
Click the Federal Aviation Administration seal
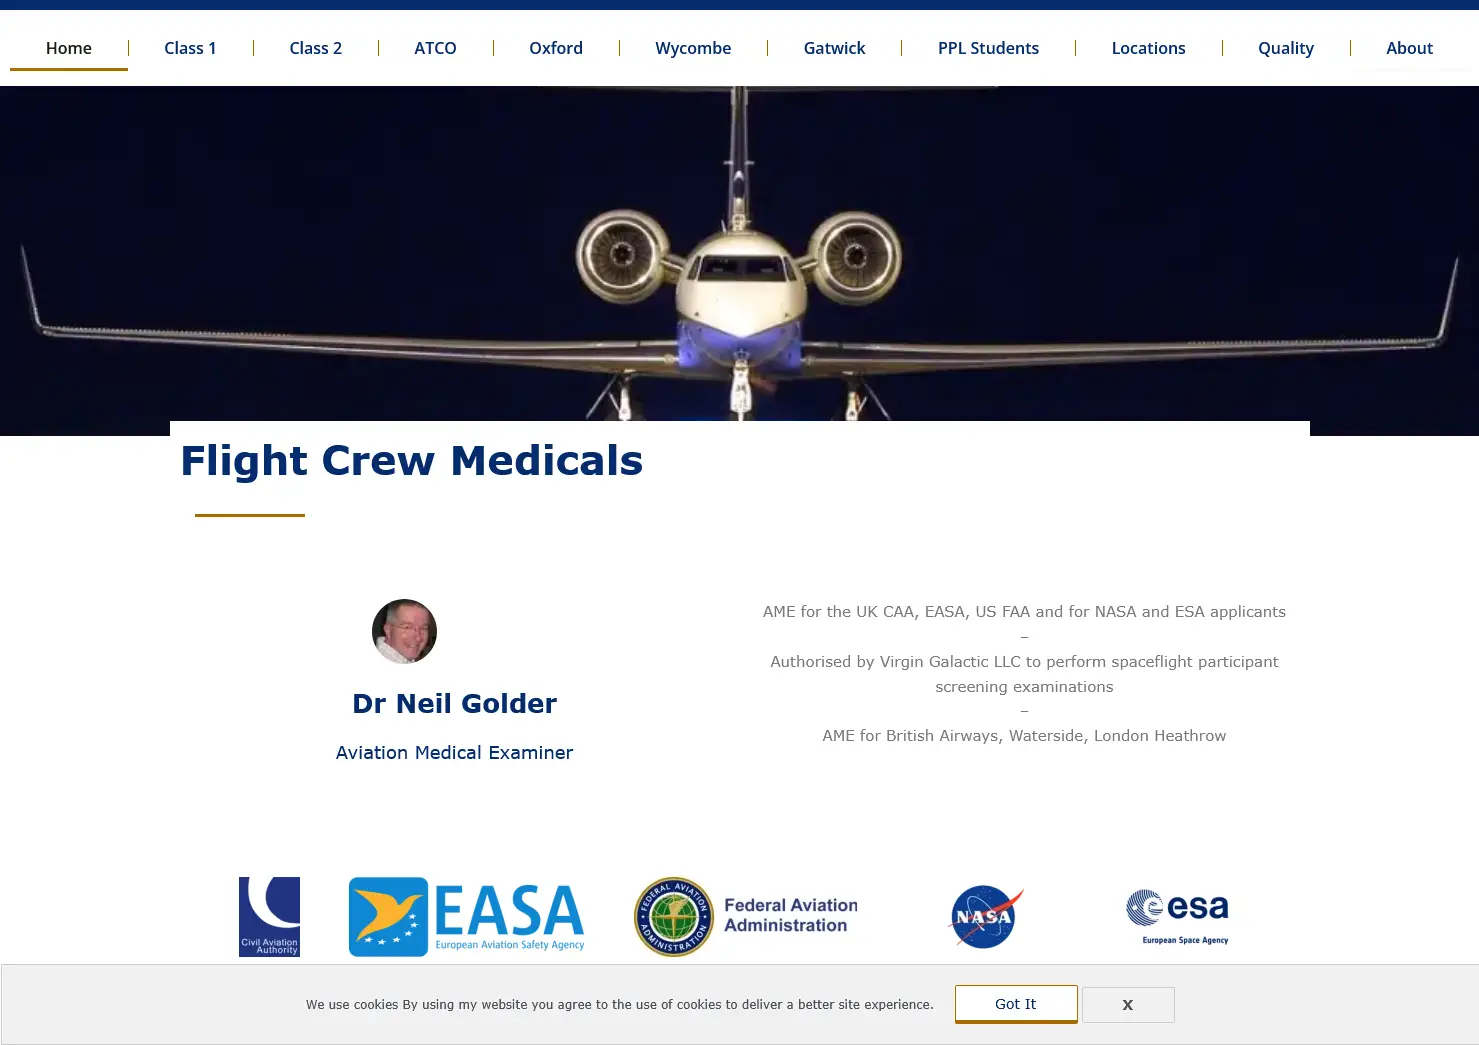point(674,916)
